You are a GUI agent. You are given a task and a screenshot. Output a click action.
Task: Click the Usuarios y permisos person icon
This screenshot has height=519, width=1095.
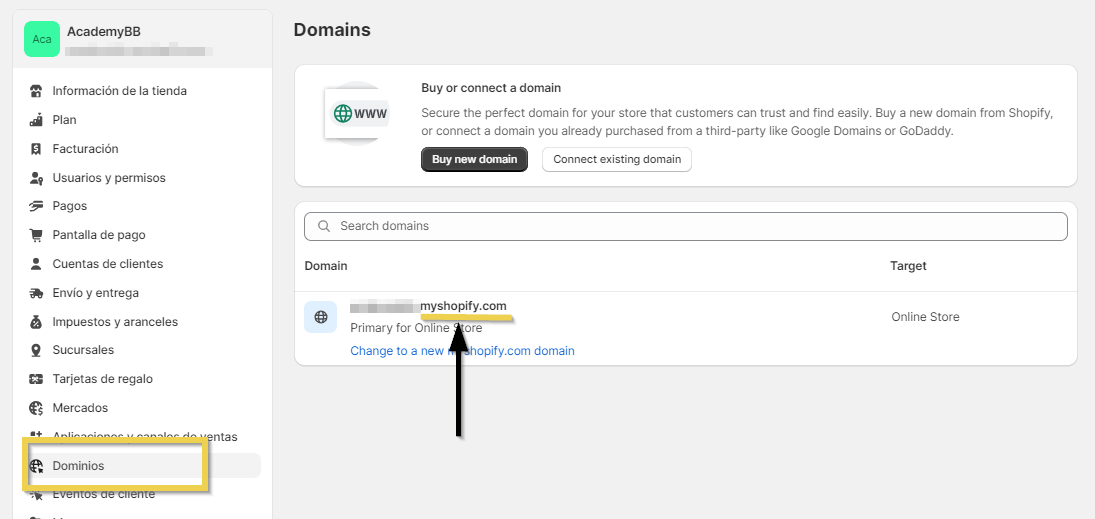(37, 178)
